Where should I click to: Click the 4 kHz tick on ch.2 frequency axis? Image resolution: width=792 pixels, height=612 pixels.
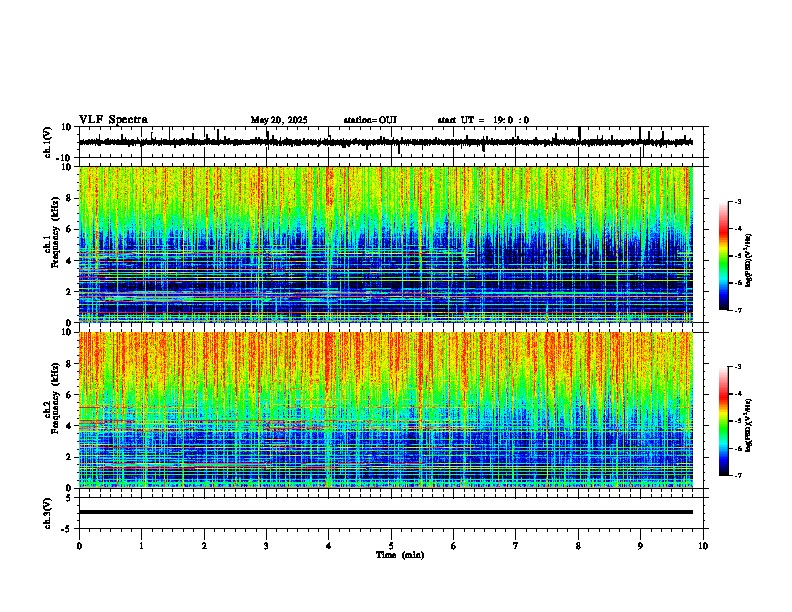[69, 426]
